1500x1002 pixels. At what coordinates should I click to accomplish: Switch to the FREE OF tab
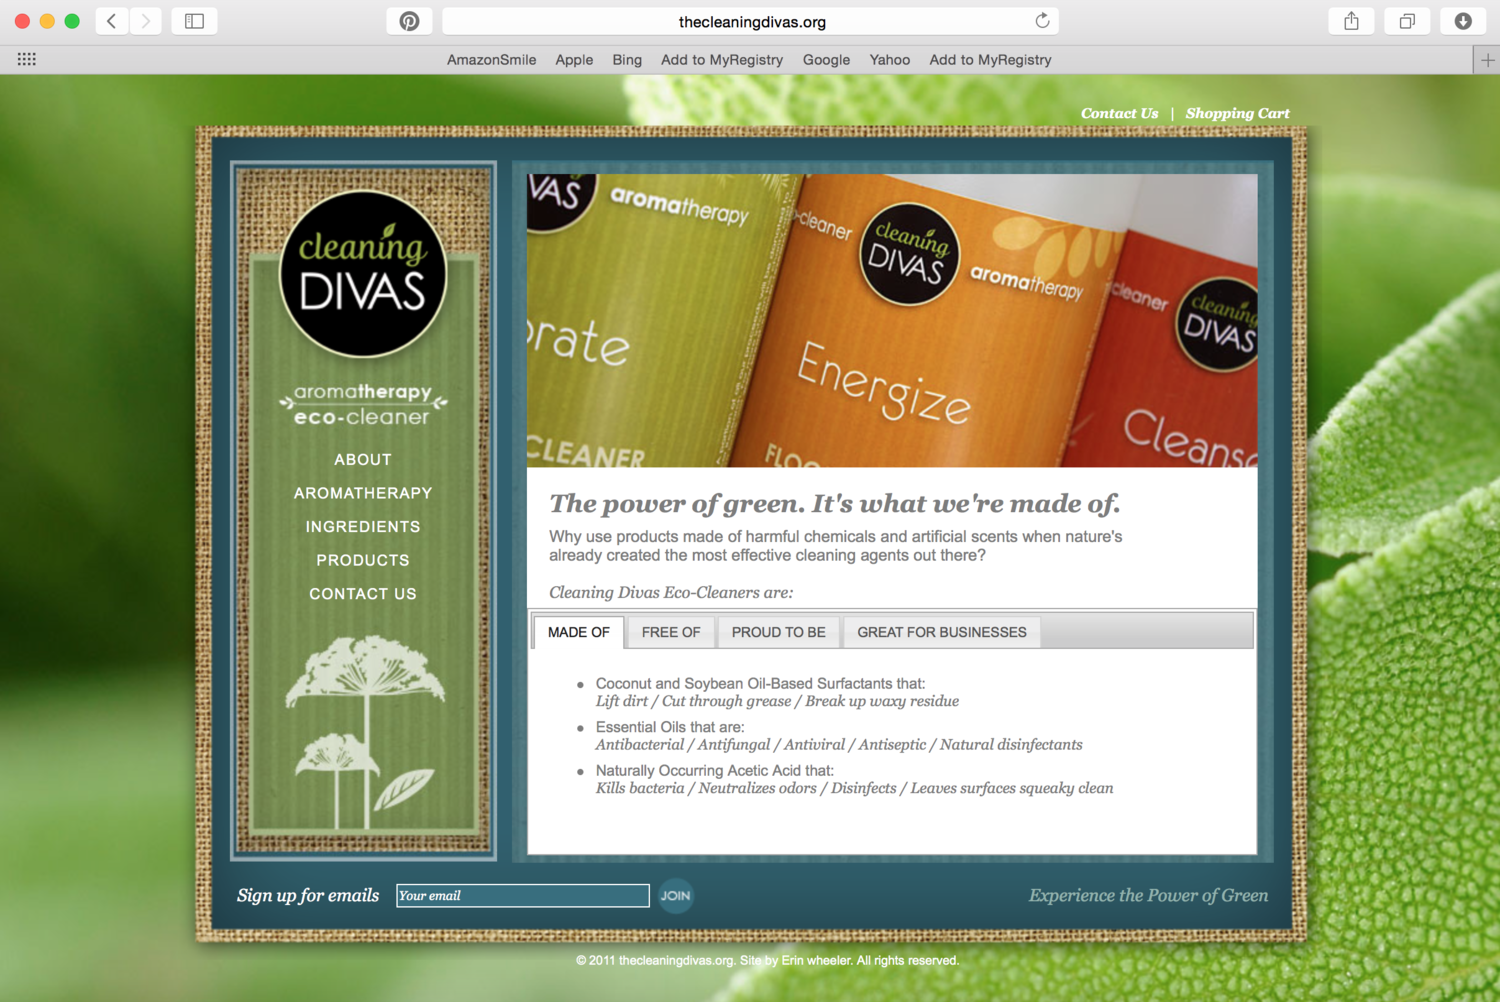pos(671,632)
